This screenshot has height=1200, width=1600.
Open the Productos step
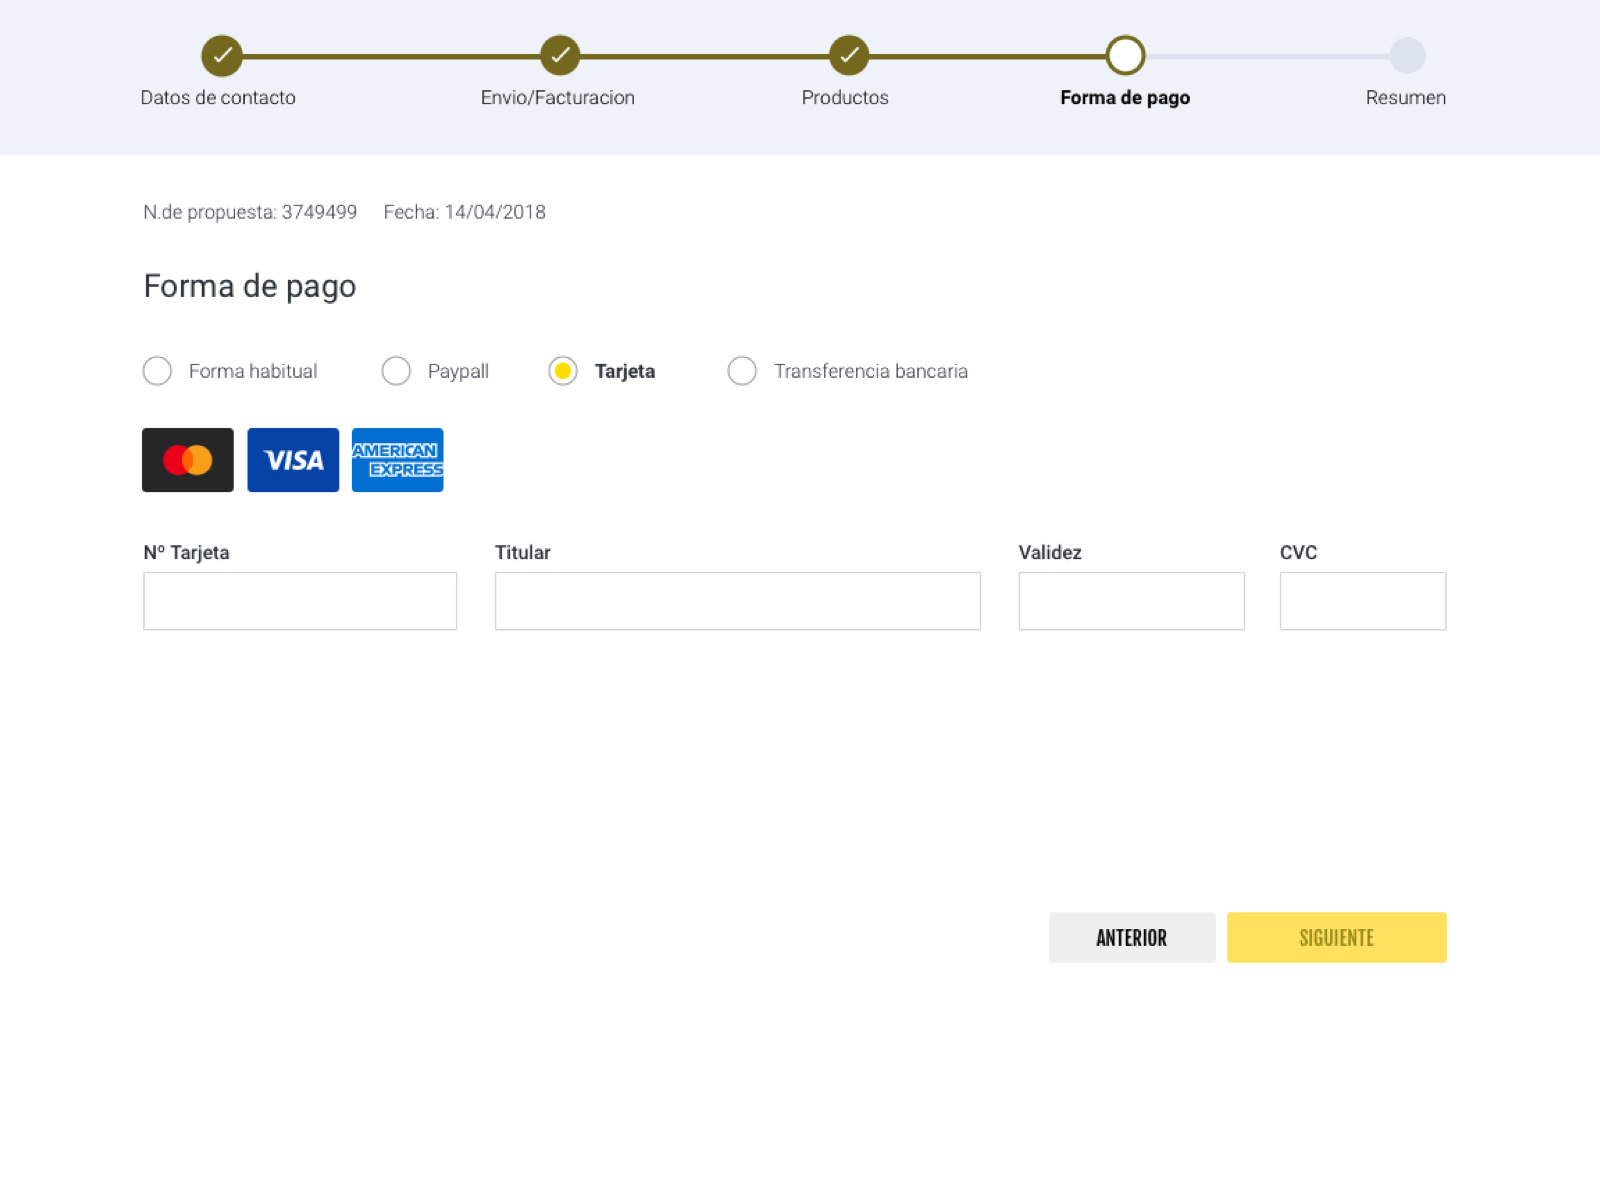coord(845,97)
